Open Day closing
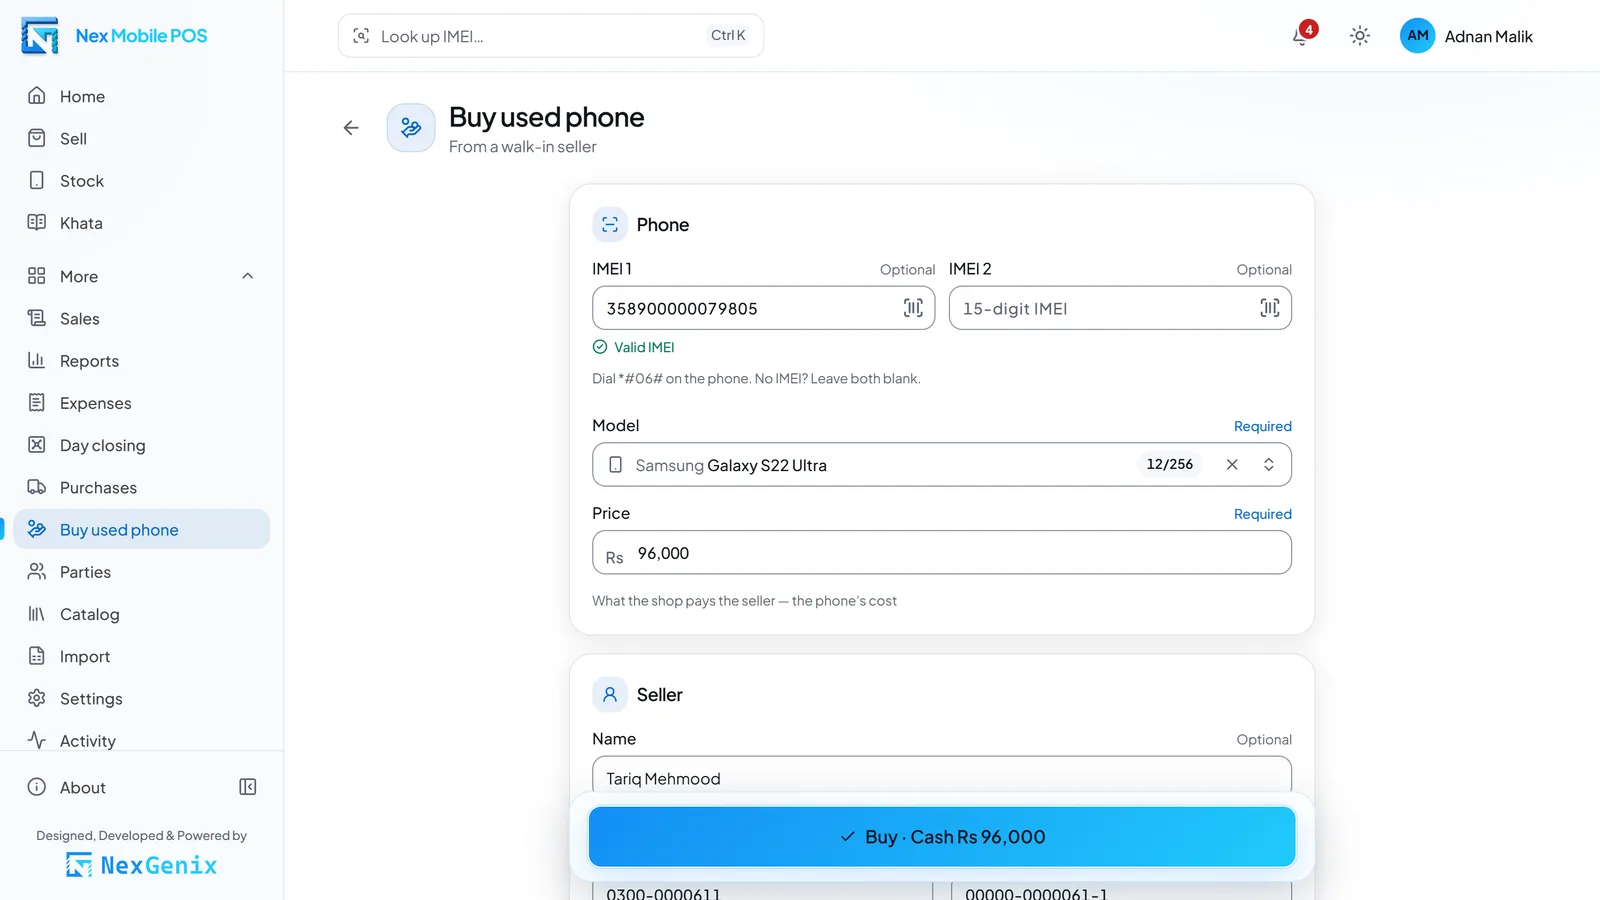 point(142,445)
